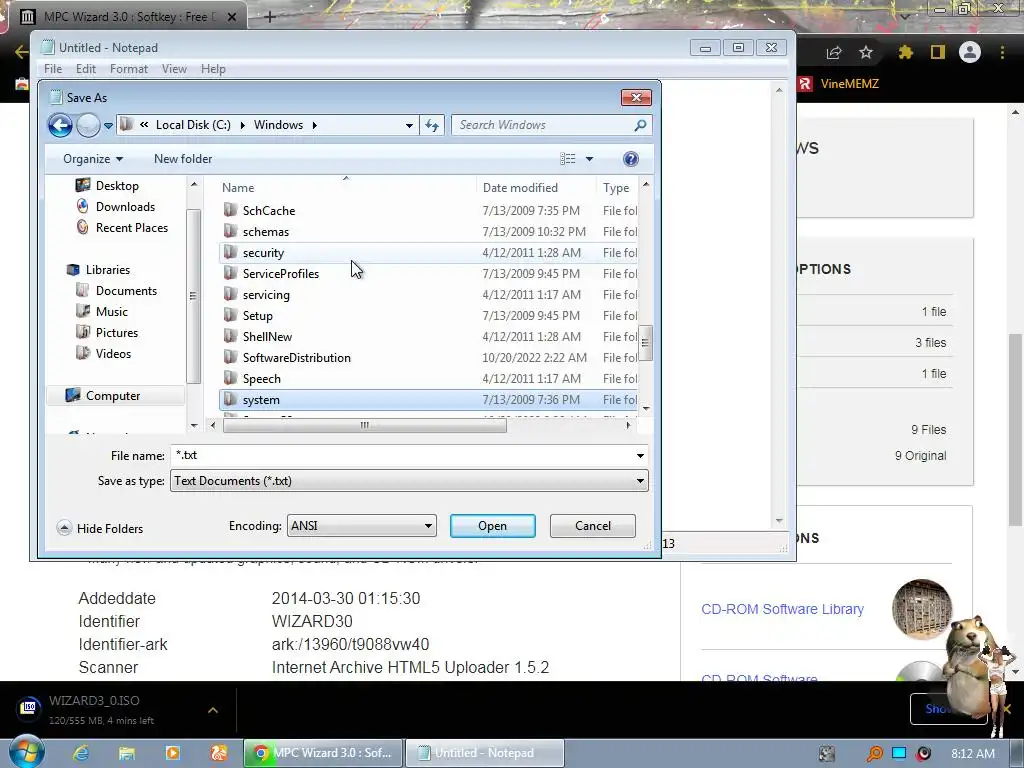Click the Setup folder icon
The width and height of the screenshot is (1024, 768).
230,315
